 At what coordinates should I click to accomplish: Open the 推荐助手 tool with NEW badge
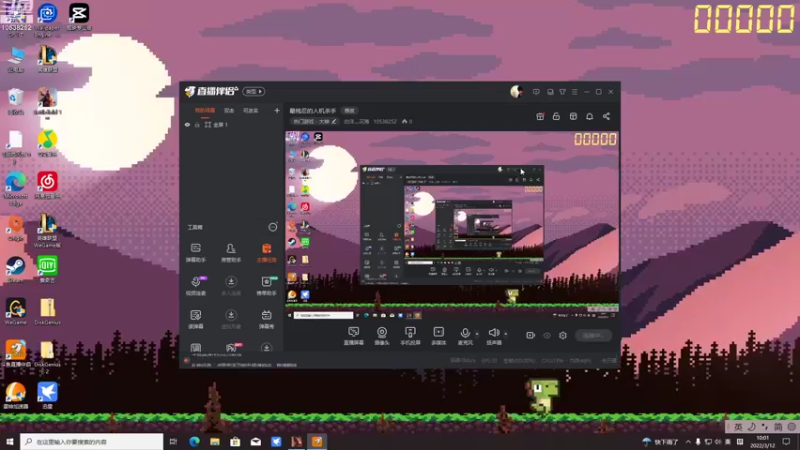click(x=266, y=286)
